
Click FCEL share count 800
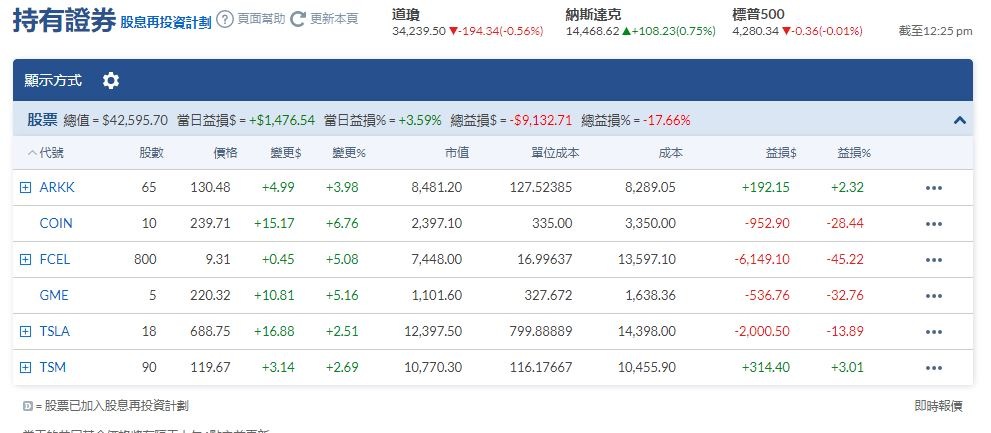pyautogui.click(x=145, y=259)
